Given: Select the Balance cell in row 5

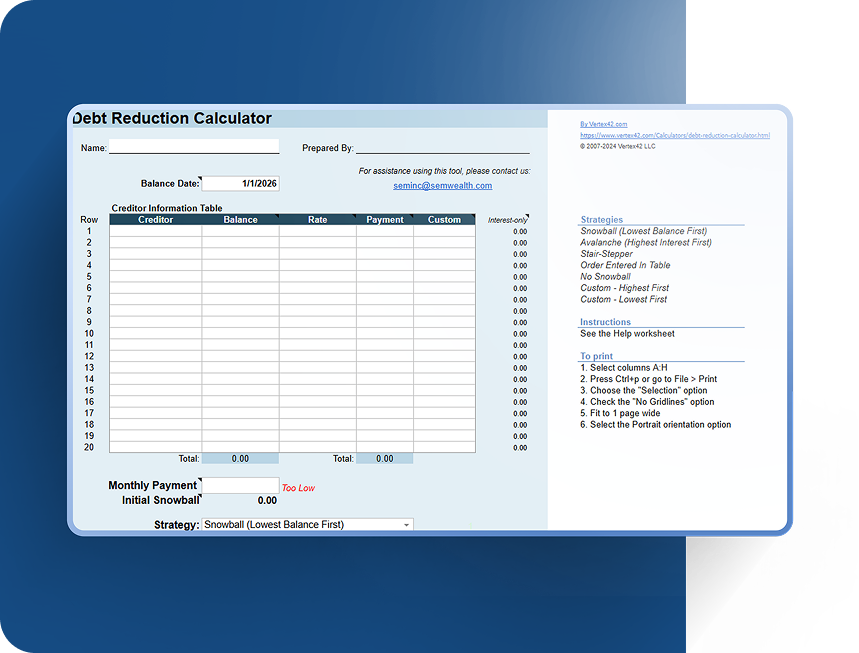Looking at the screenshot, I should 240,277.
